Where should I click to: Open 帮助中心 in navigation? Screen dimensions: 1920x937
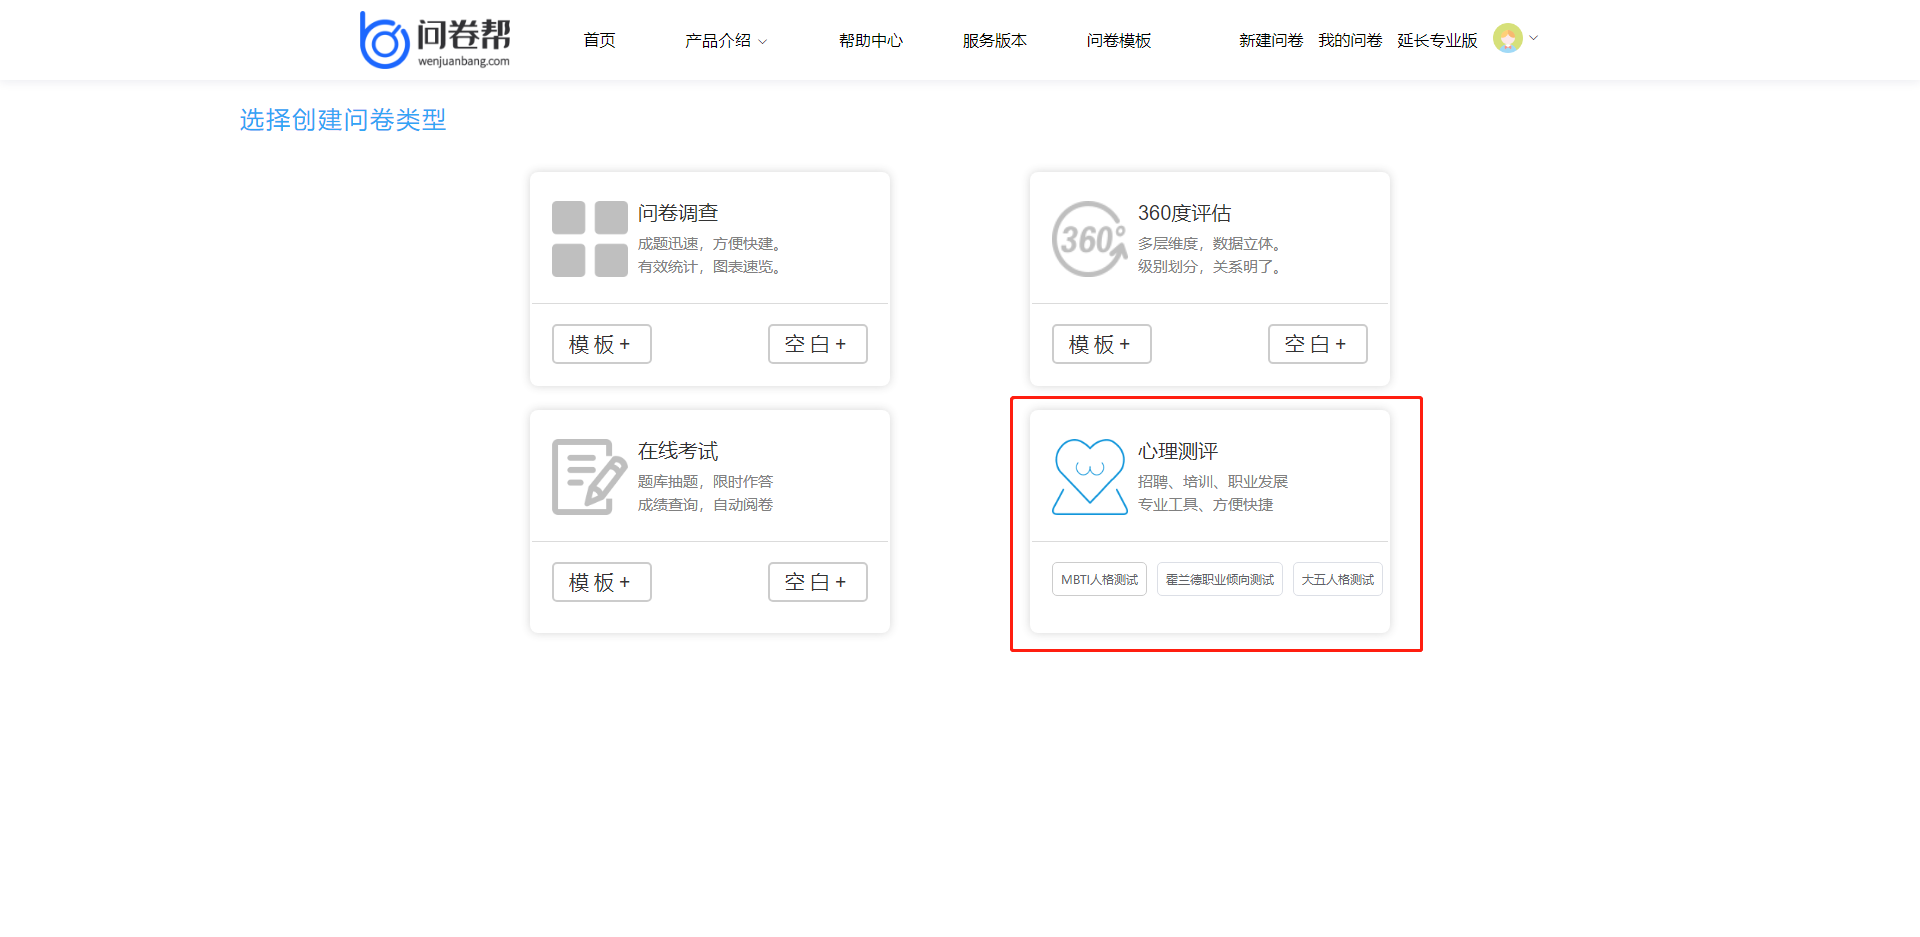[x=871, y=41]
